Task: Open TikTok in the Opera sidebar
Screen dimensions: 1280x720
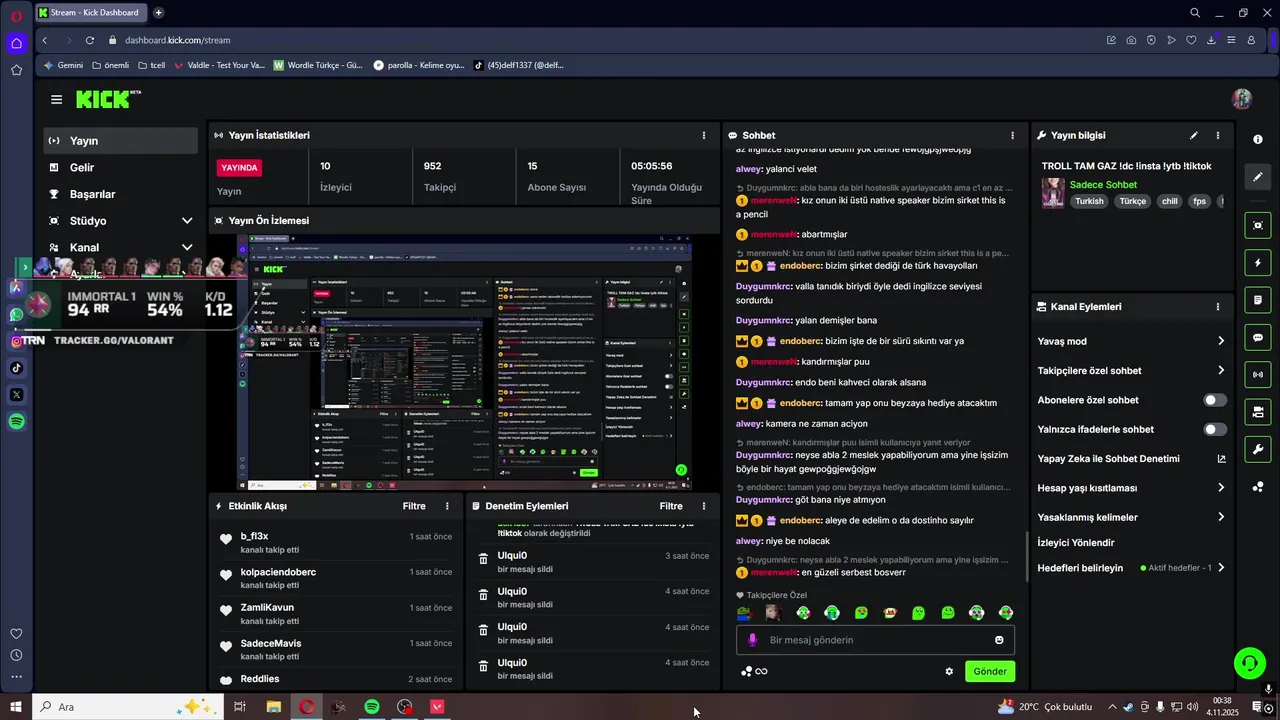Action: click(16, 368)
